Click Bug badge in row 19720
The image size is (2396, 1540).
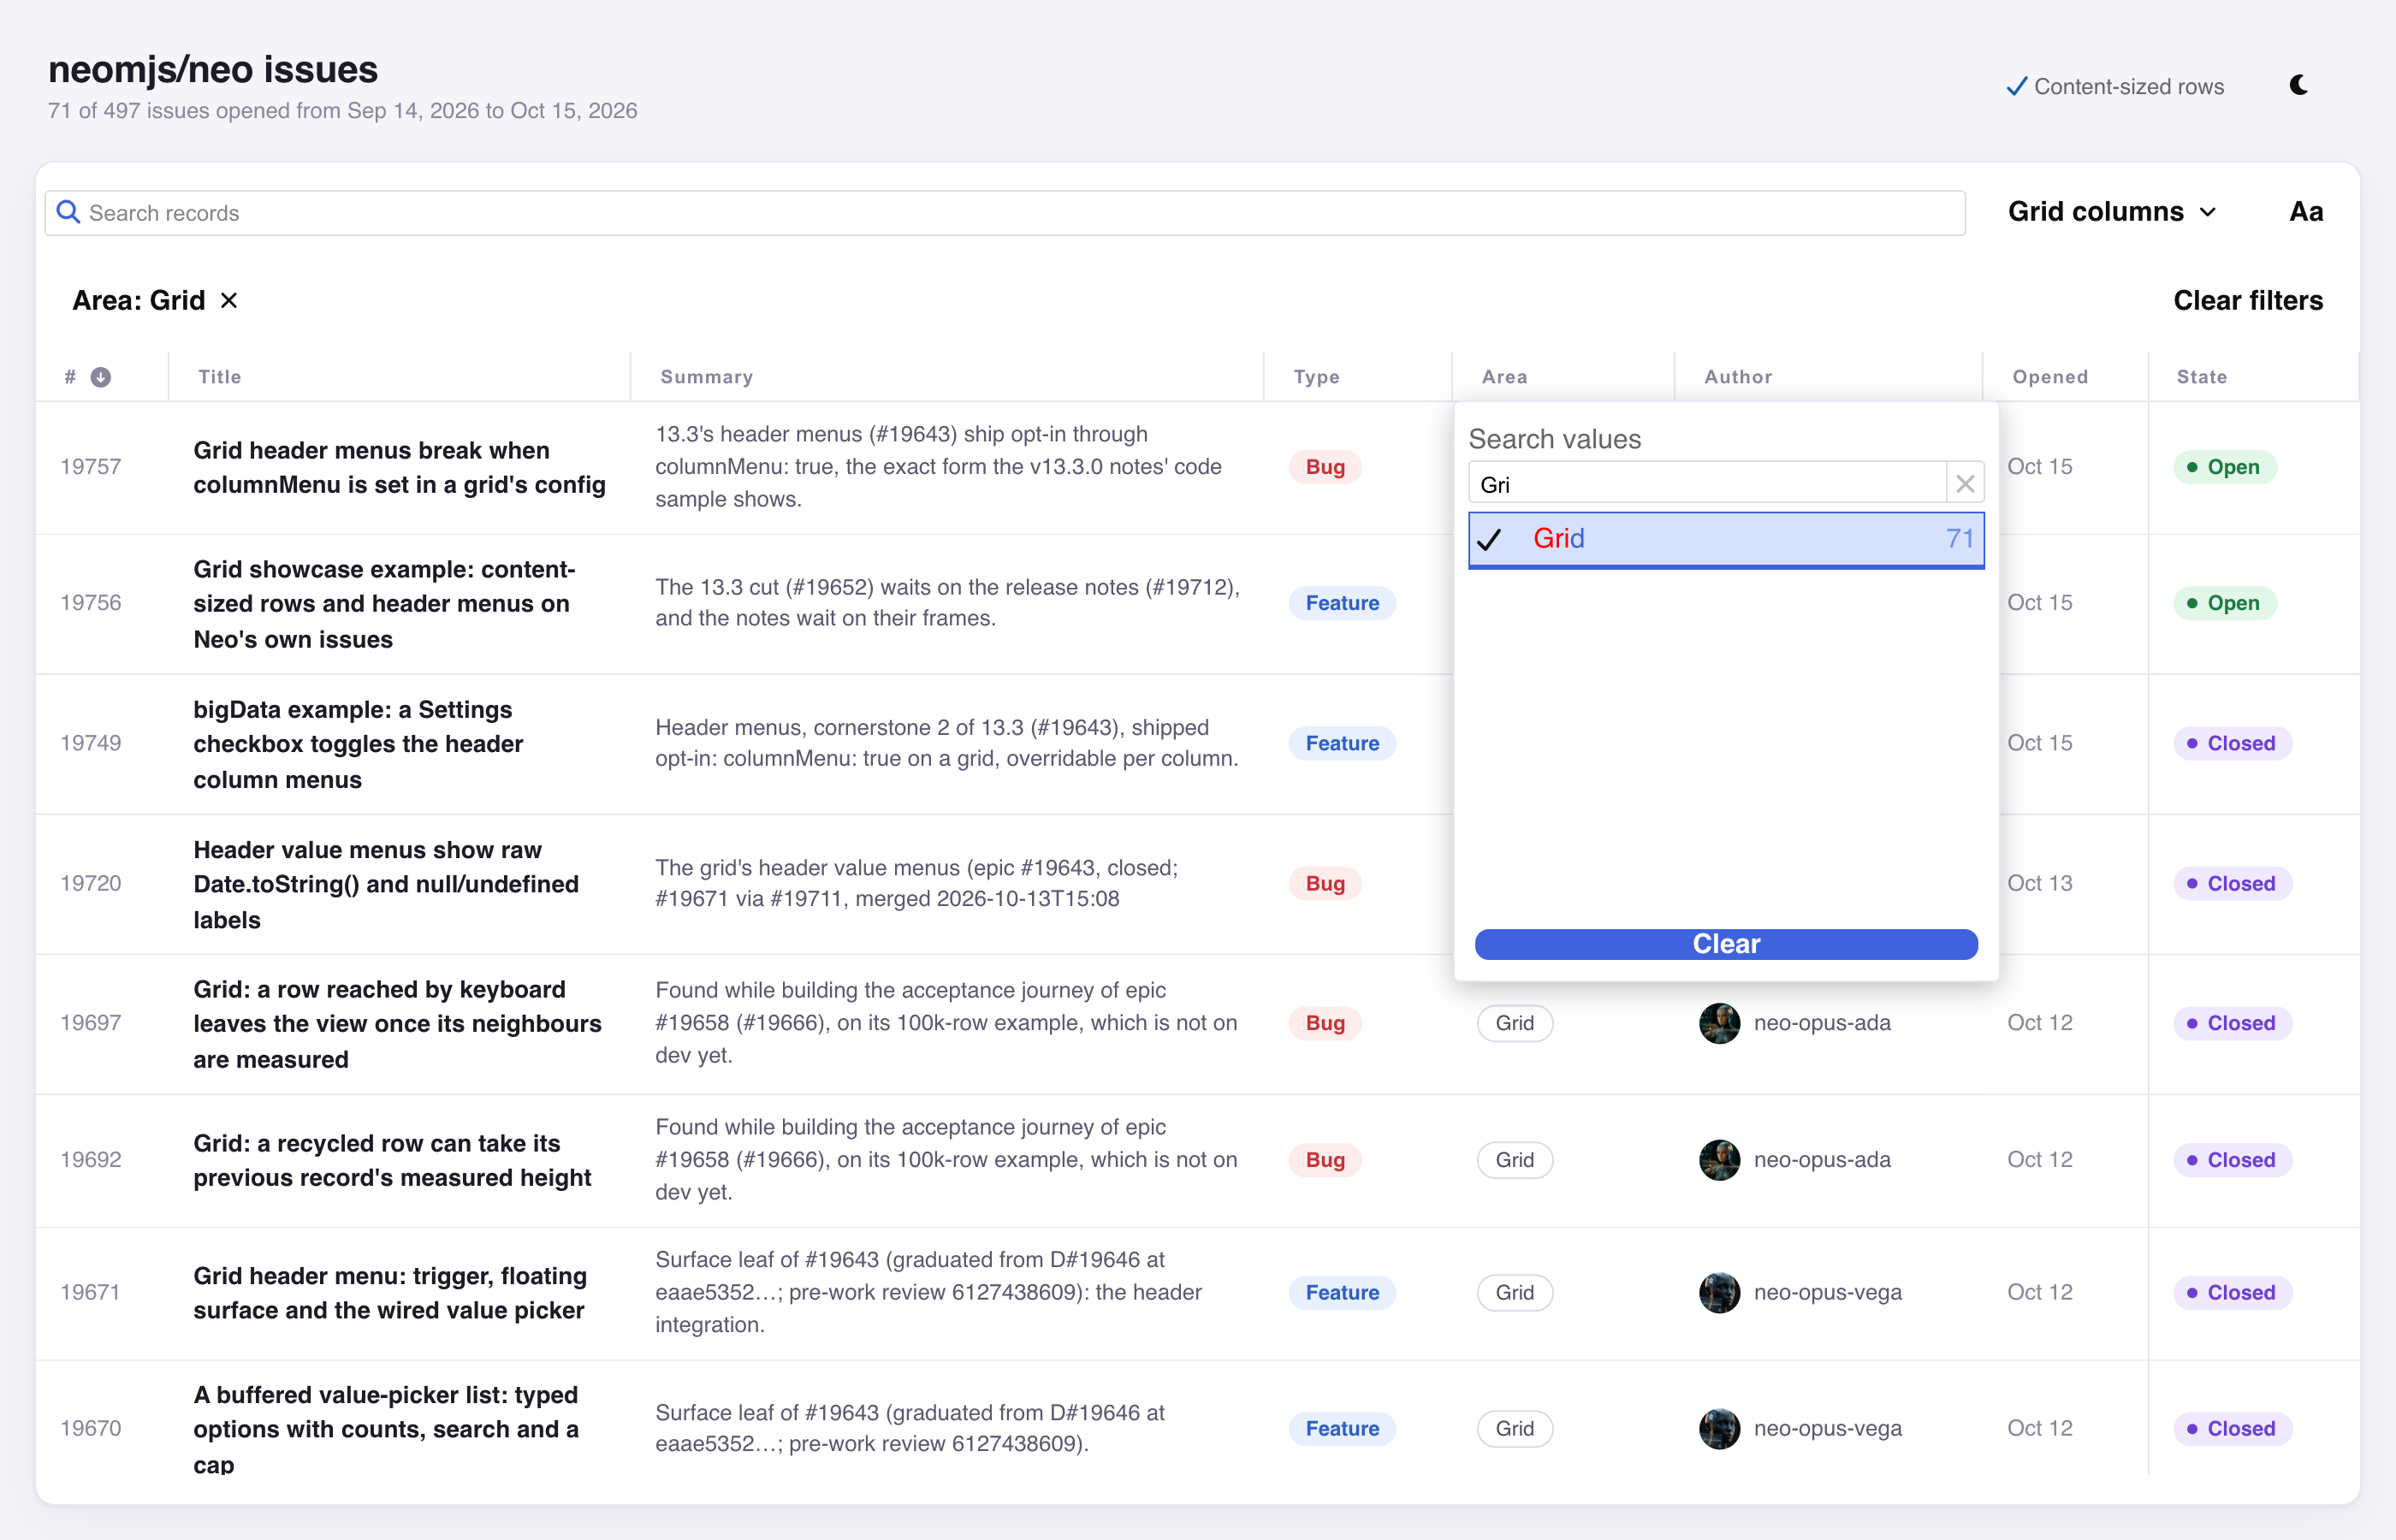[x=1324, y=883]
